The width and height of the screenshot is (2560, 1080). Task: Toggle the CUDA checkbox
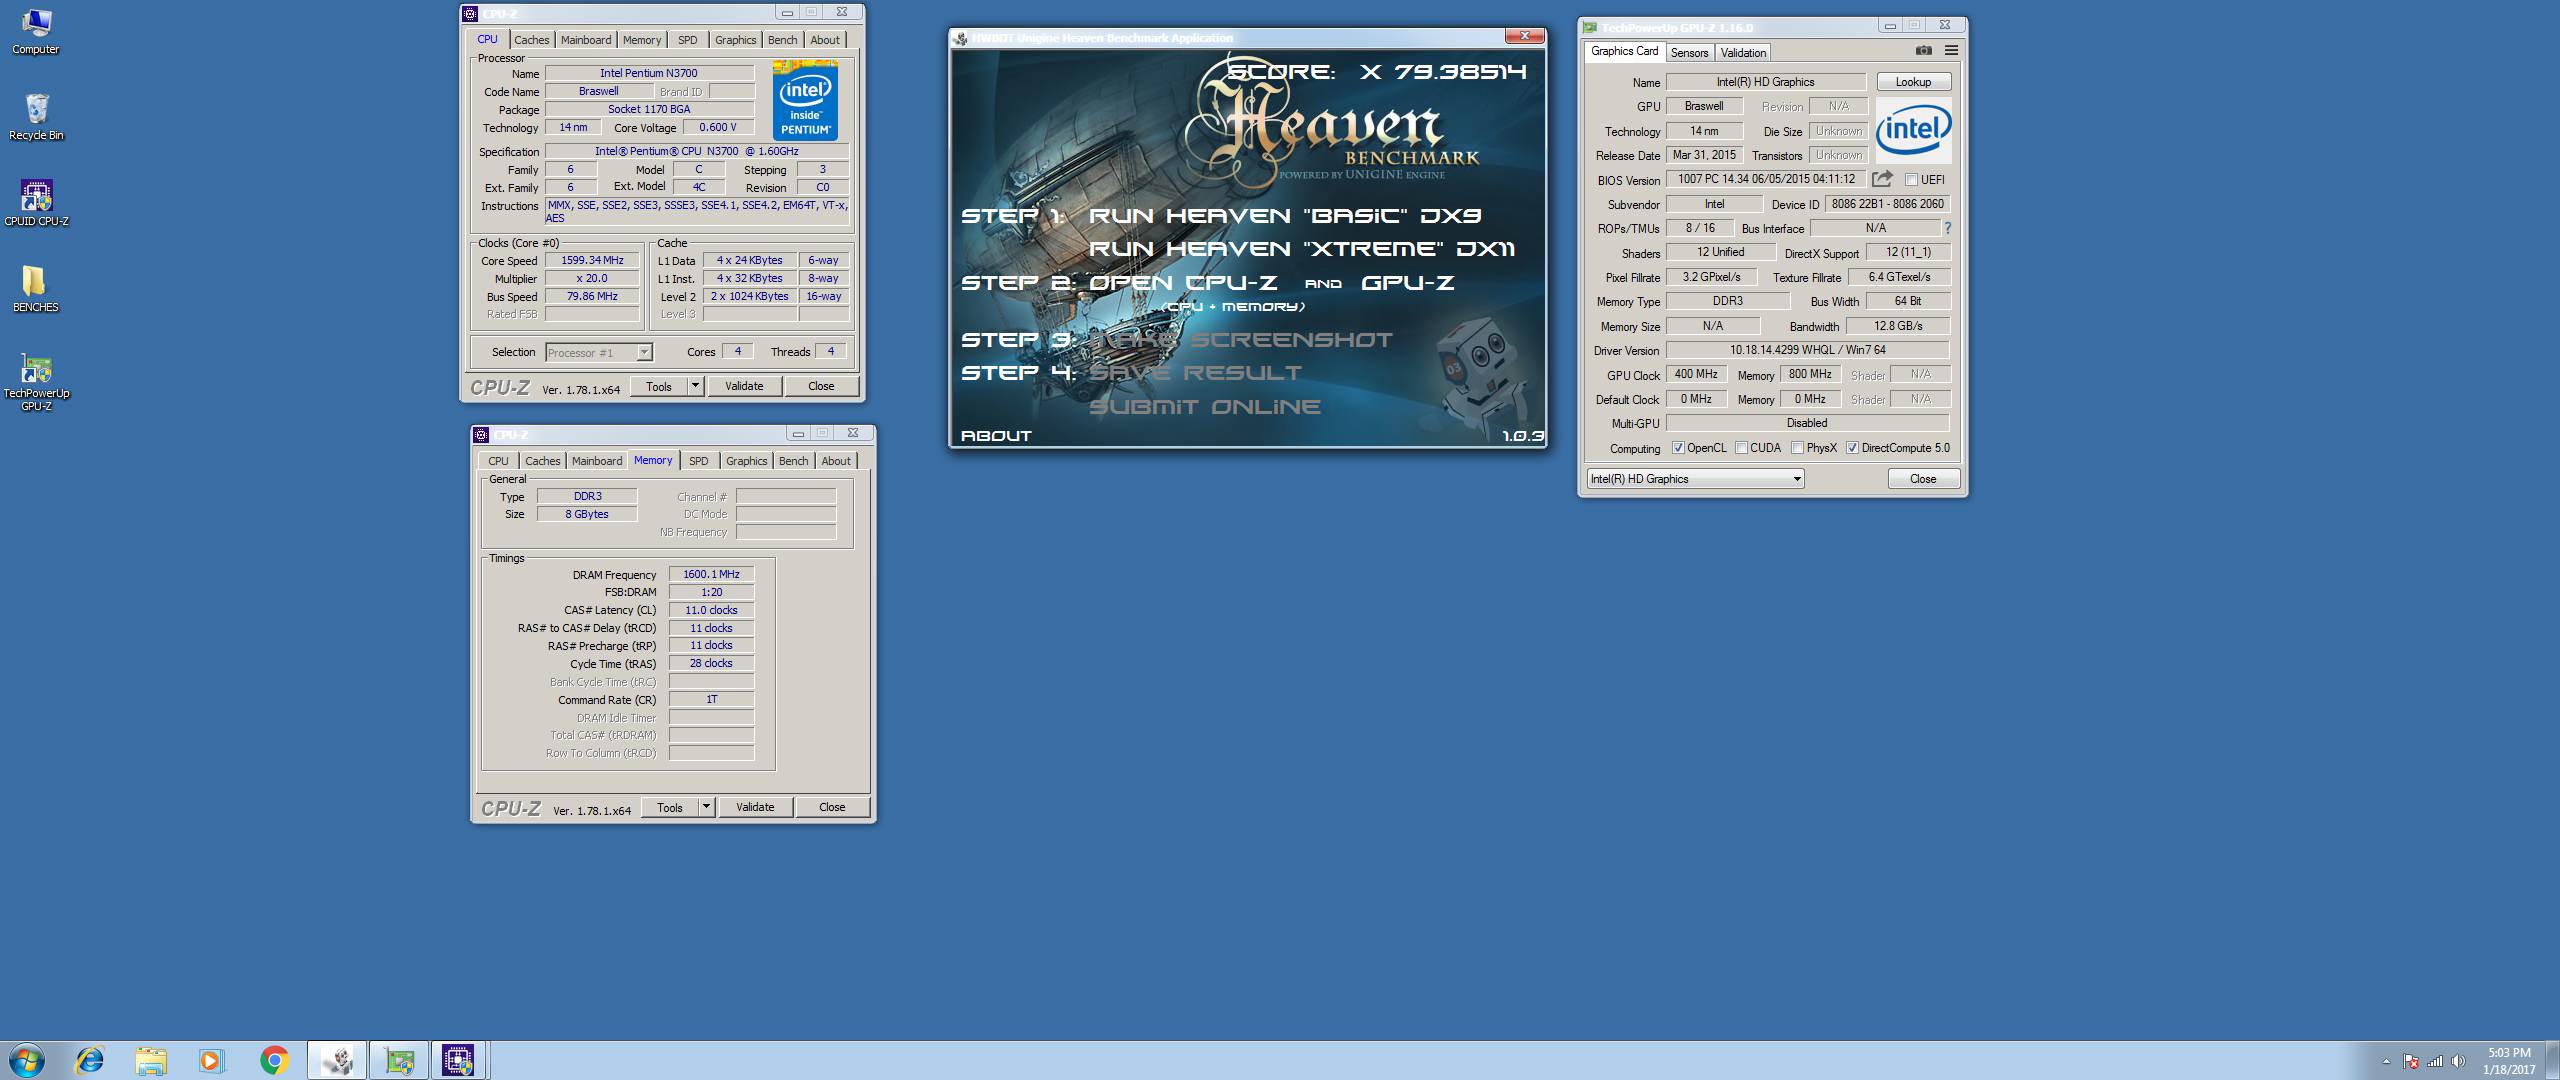(x=1741, y=448)
